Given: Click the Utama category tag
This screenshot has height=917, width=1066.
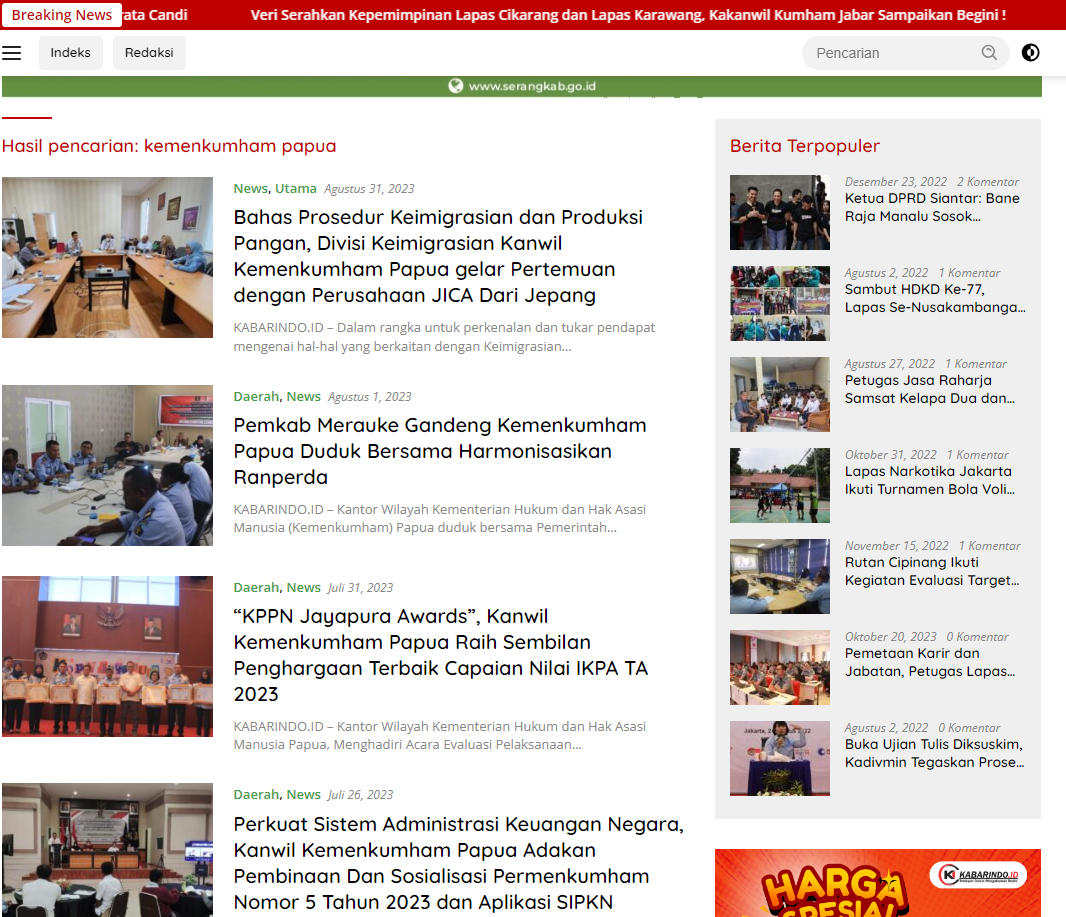Looking at the screenshot, I should pos(296,188).
